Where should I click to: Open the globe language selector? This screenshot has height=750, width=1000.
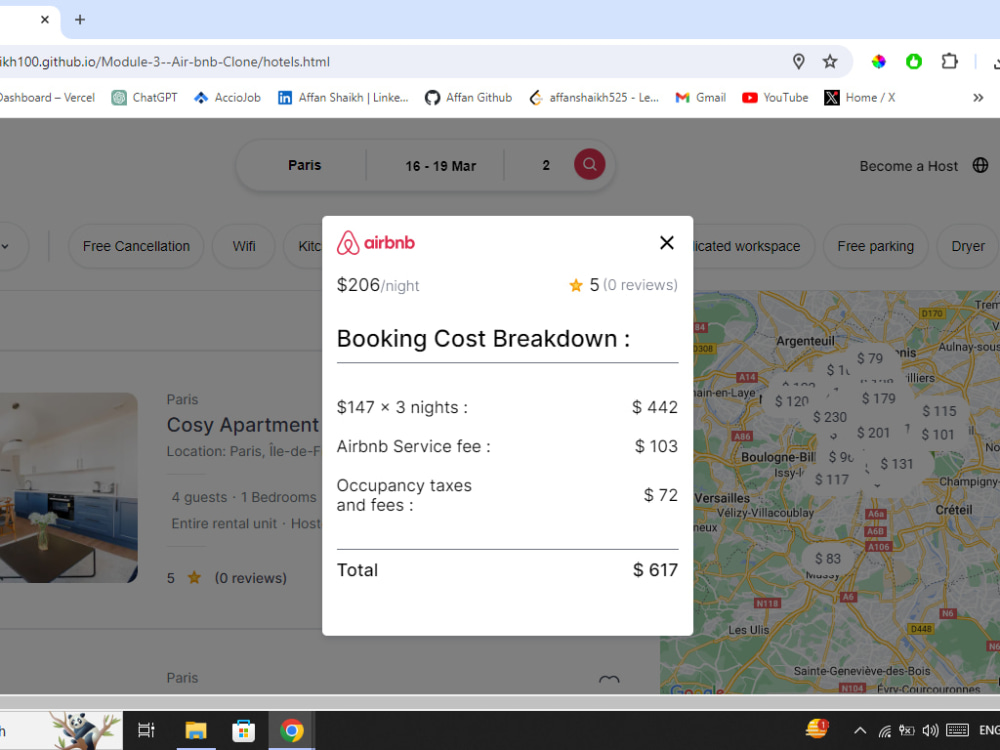980,165
